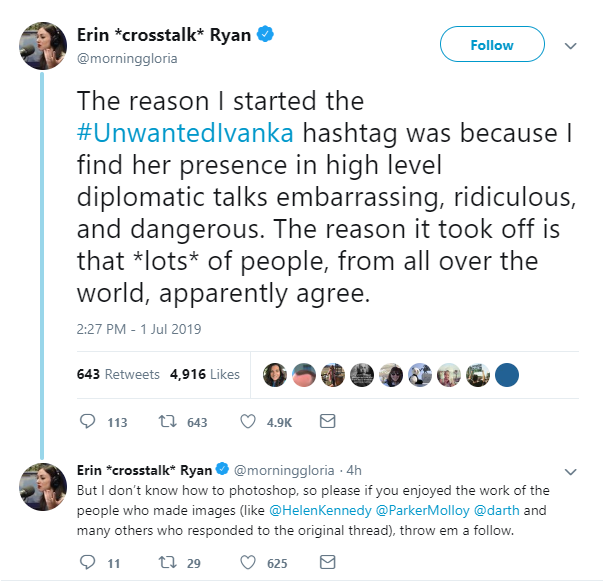603x581 pixels.
Task: View the 643 Retweets list
Action: (118, 374)
